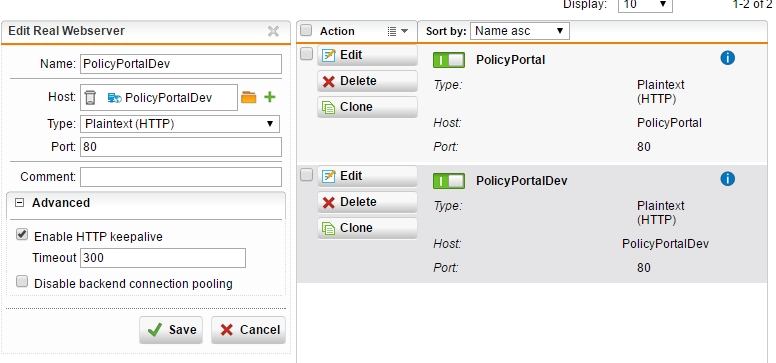776x363 pixels.
Task: Open the Sort by dropdown
Action: pyautogui.click(x=520, y=31)
